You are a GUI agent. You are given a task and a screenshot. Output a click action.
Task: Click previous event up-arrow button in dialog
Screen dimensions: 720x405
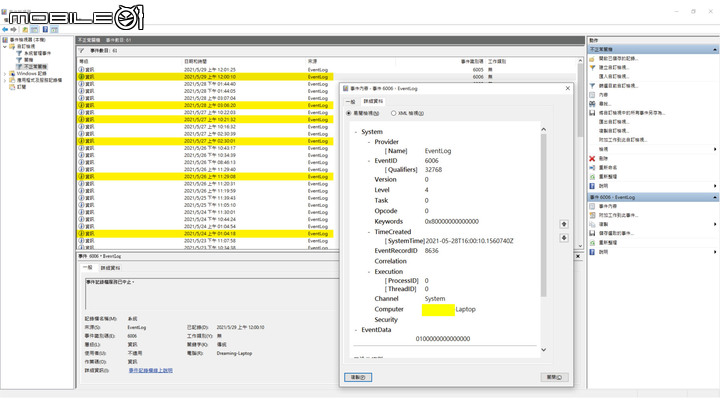tap(564, 224)
